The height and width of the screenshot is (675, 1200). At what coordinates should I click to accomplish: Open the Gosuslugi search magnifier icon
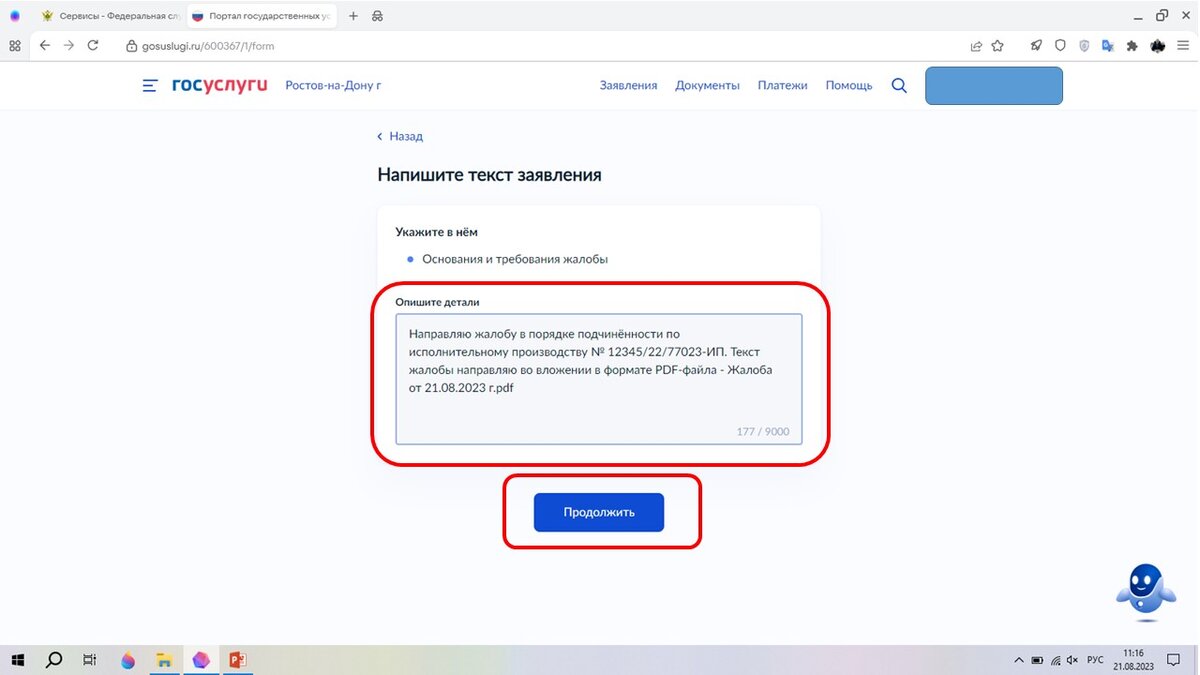(x=898, y=85)
